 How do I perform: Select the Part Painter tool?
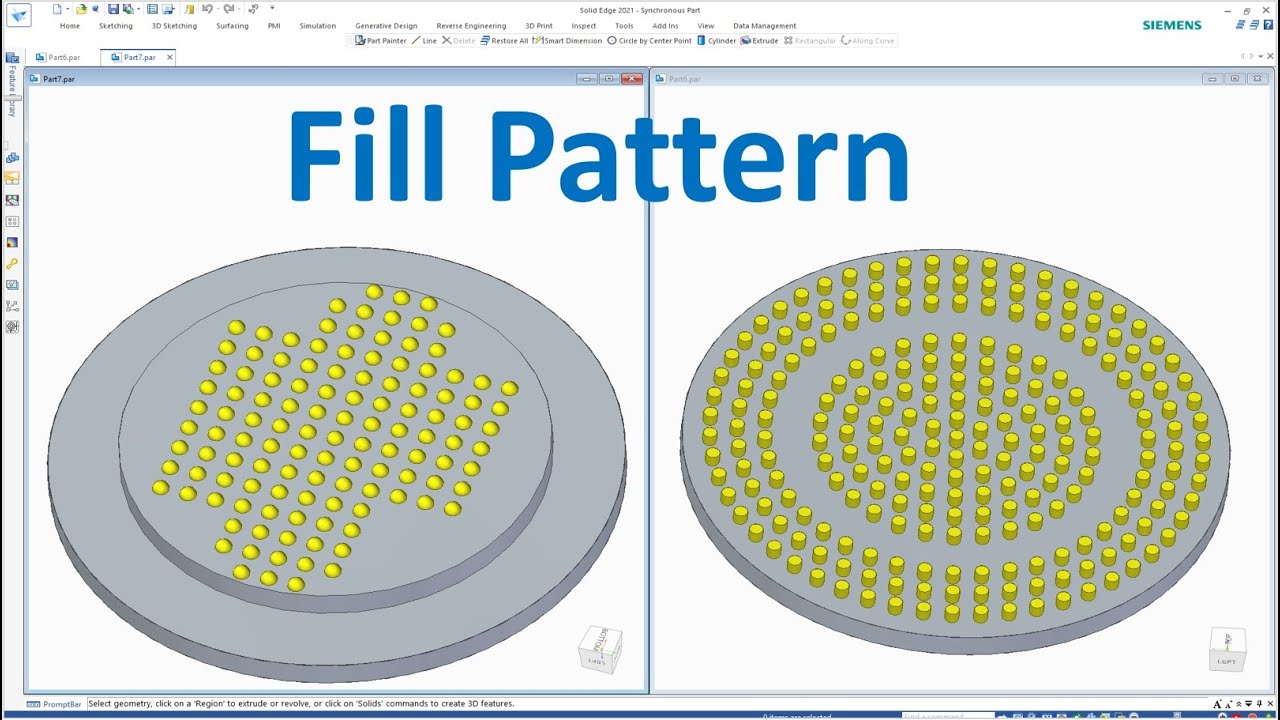(x=381, y=41)
